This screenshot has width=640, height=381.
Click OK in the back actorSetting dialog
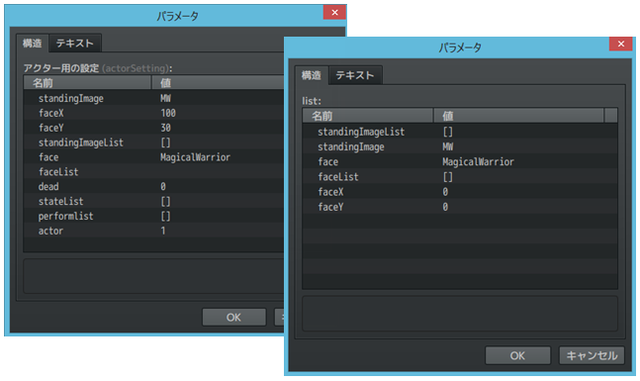(234, 317)
